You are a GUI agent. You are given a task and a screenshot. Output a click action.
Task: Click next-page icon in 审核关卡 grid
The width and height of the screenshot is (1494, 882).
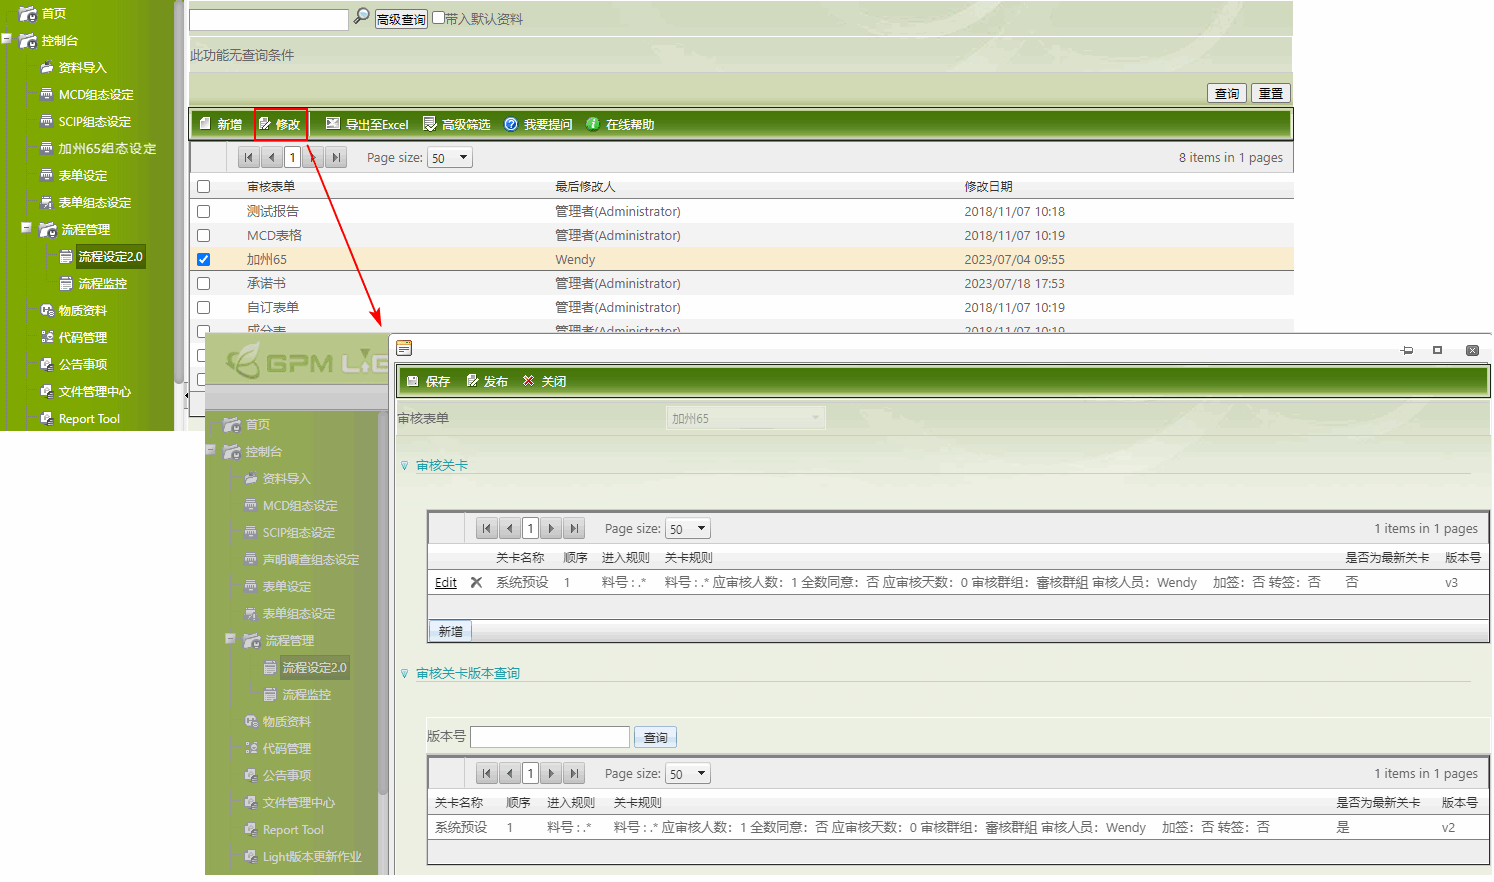tap(551, 528)
